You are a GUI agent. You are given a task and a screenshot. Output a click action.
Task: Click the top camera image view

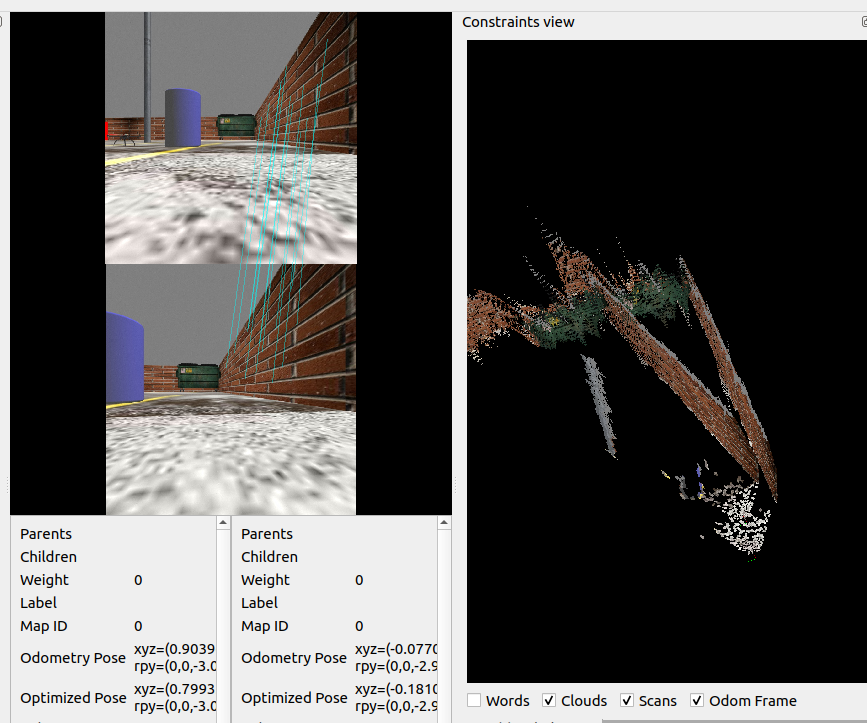click(x=230, y=138)
